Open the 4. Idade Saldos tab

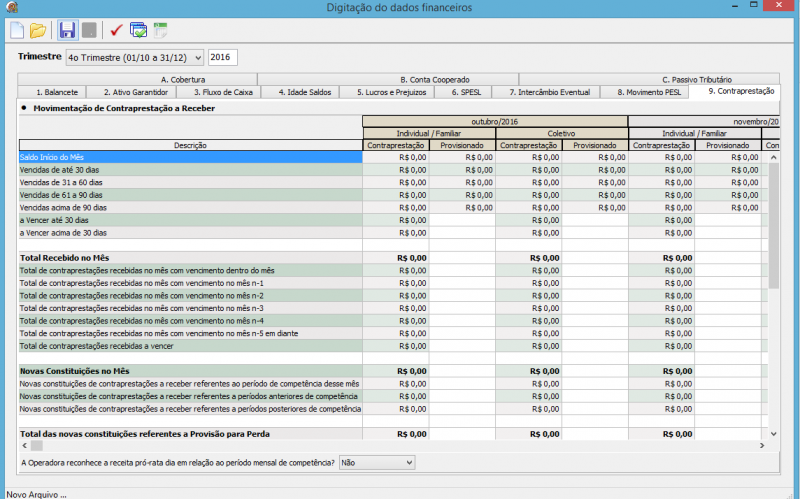(301, 92)
